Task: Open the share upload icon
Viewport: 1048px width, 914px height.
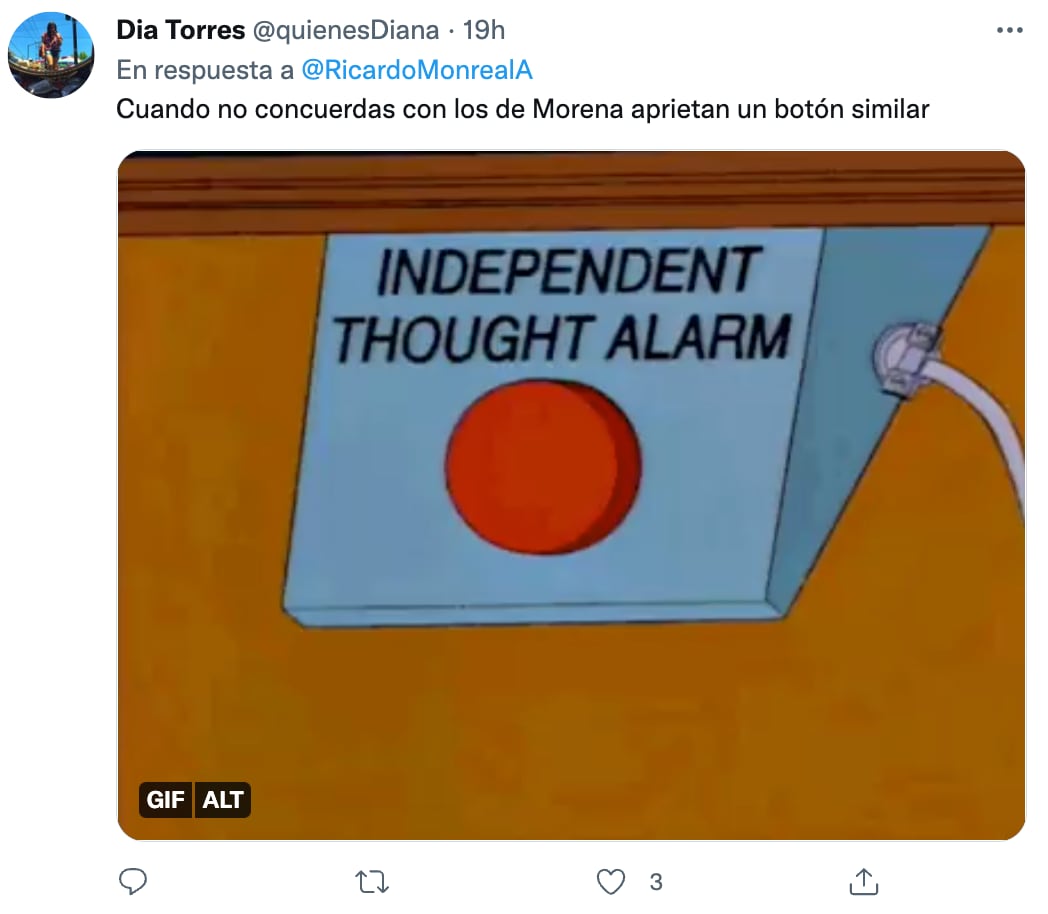Action: 864,881
